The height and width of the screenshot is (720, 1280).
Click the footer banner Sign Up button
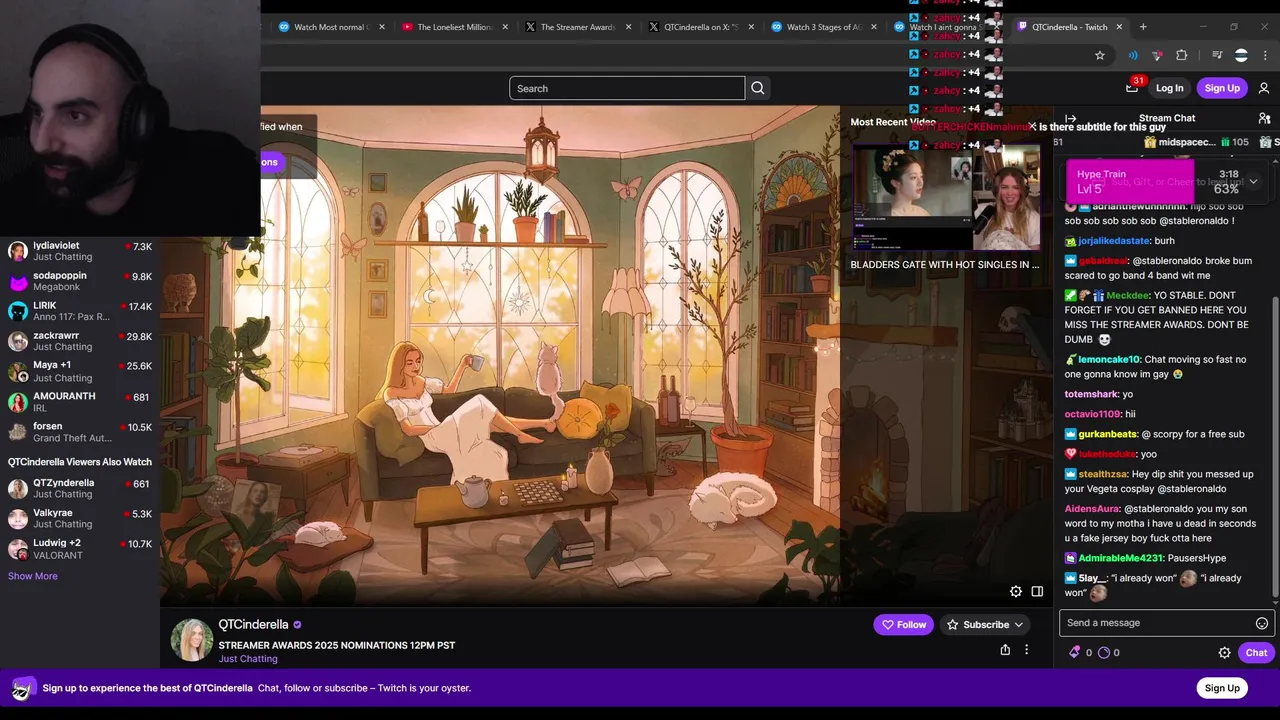[x=1222, y=688]
